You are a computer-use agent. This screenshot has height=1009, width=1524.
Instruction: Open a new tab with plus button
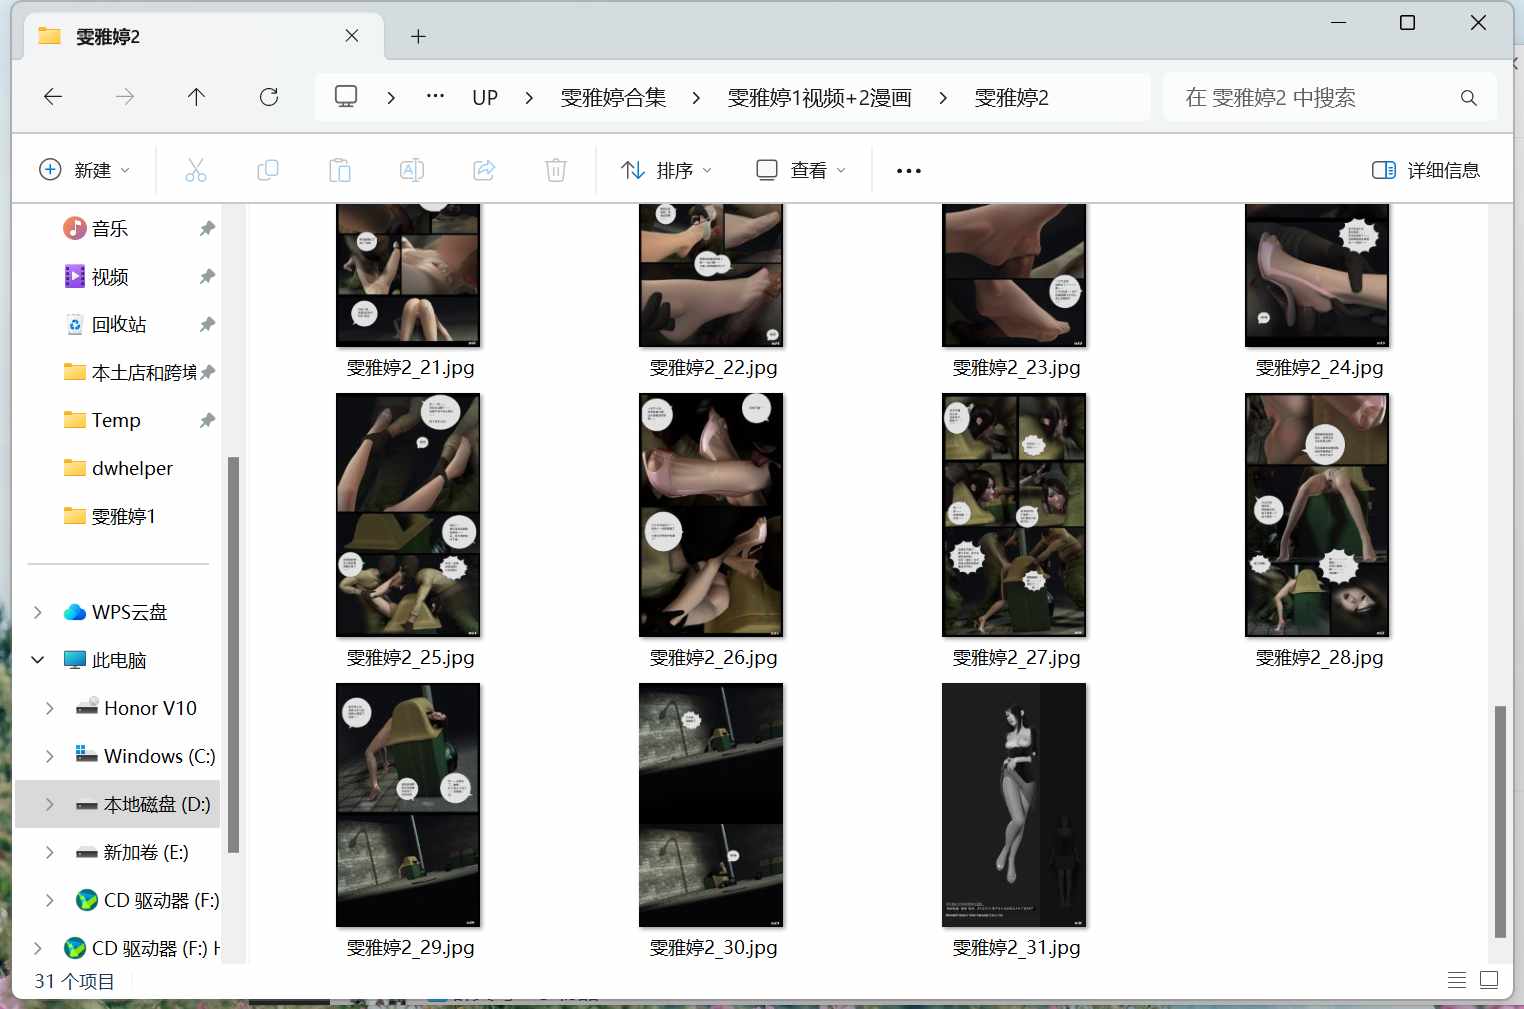coord(418,37)
